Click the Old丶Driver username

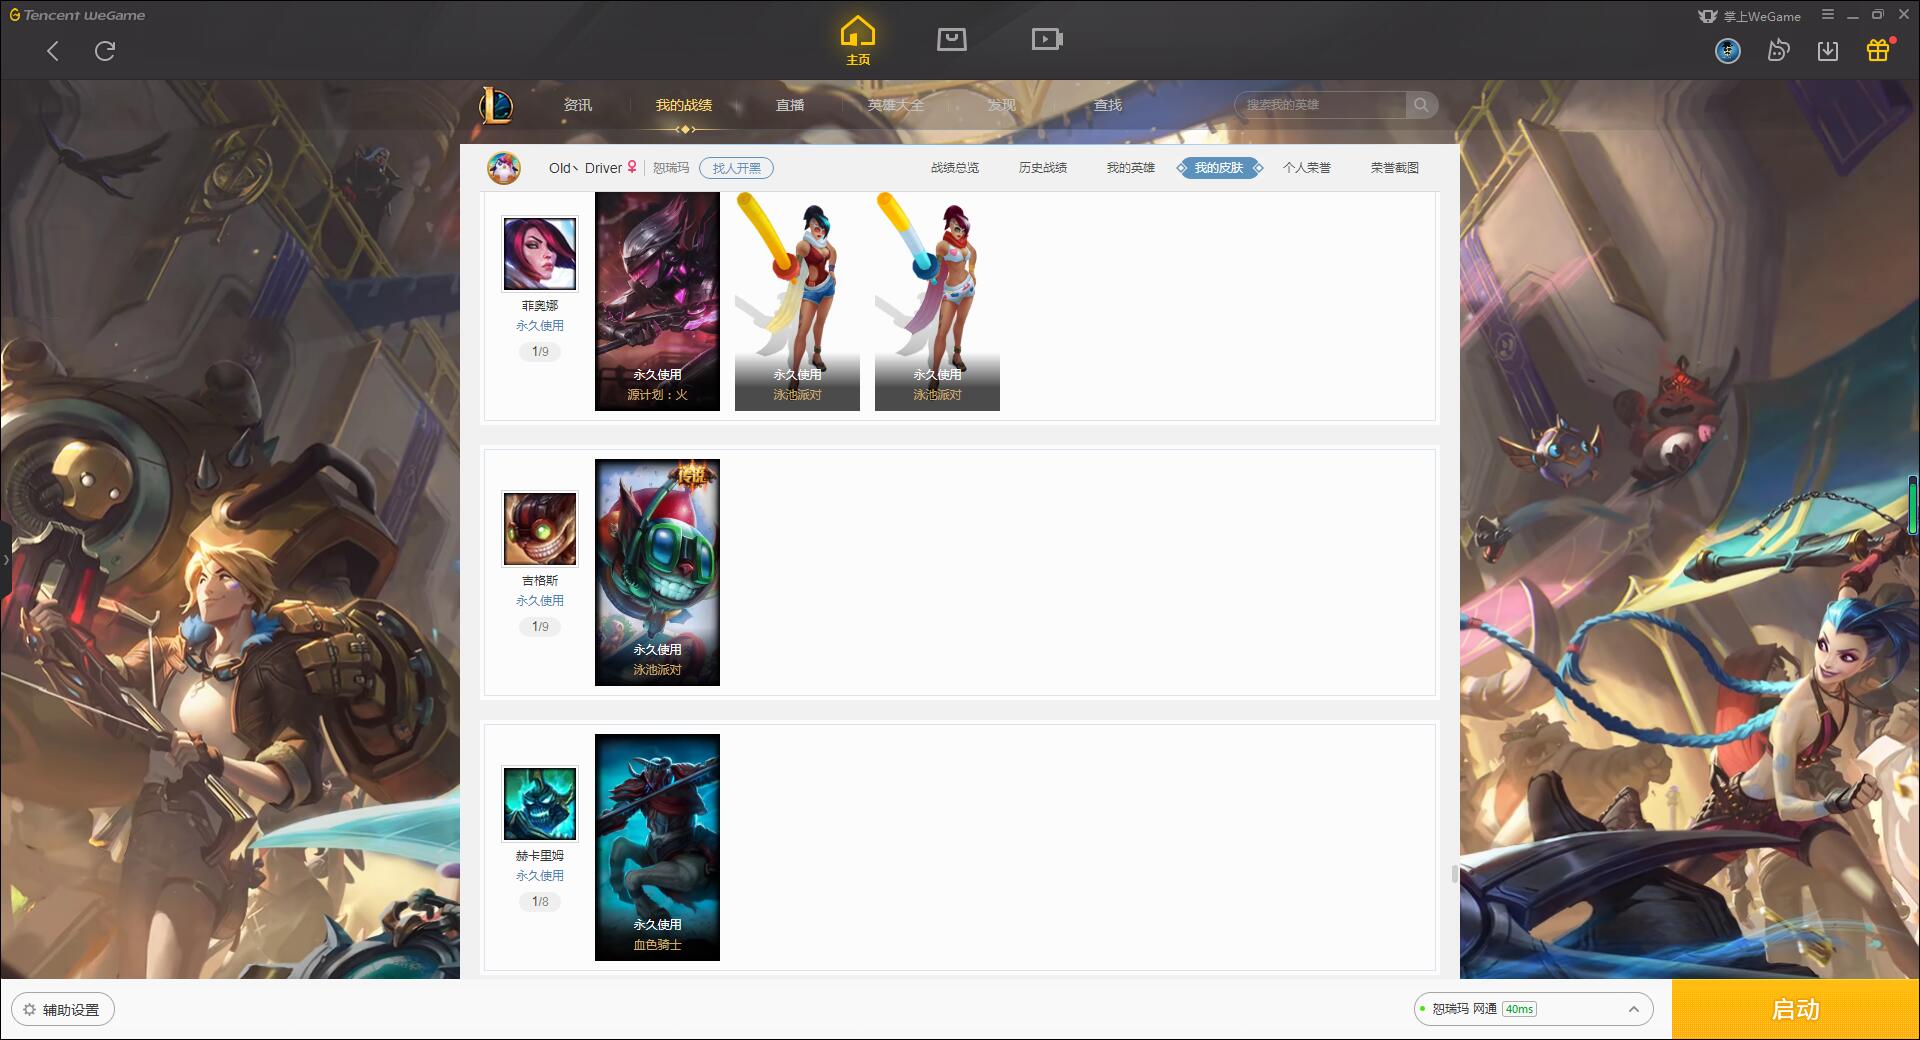tap(585, 168)
